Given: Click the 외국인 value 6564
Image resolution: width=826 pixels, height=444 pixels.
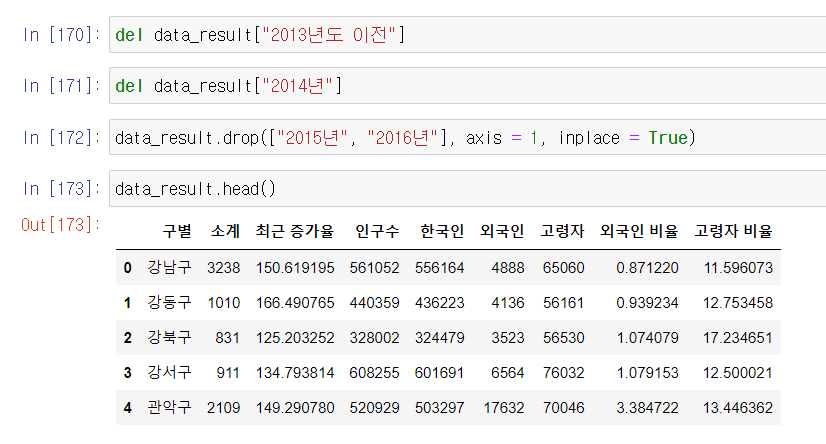Looking at the screenshot, I should point(508,373).
